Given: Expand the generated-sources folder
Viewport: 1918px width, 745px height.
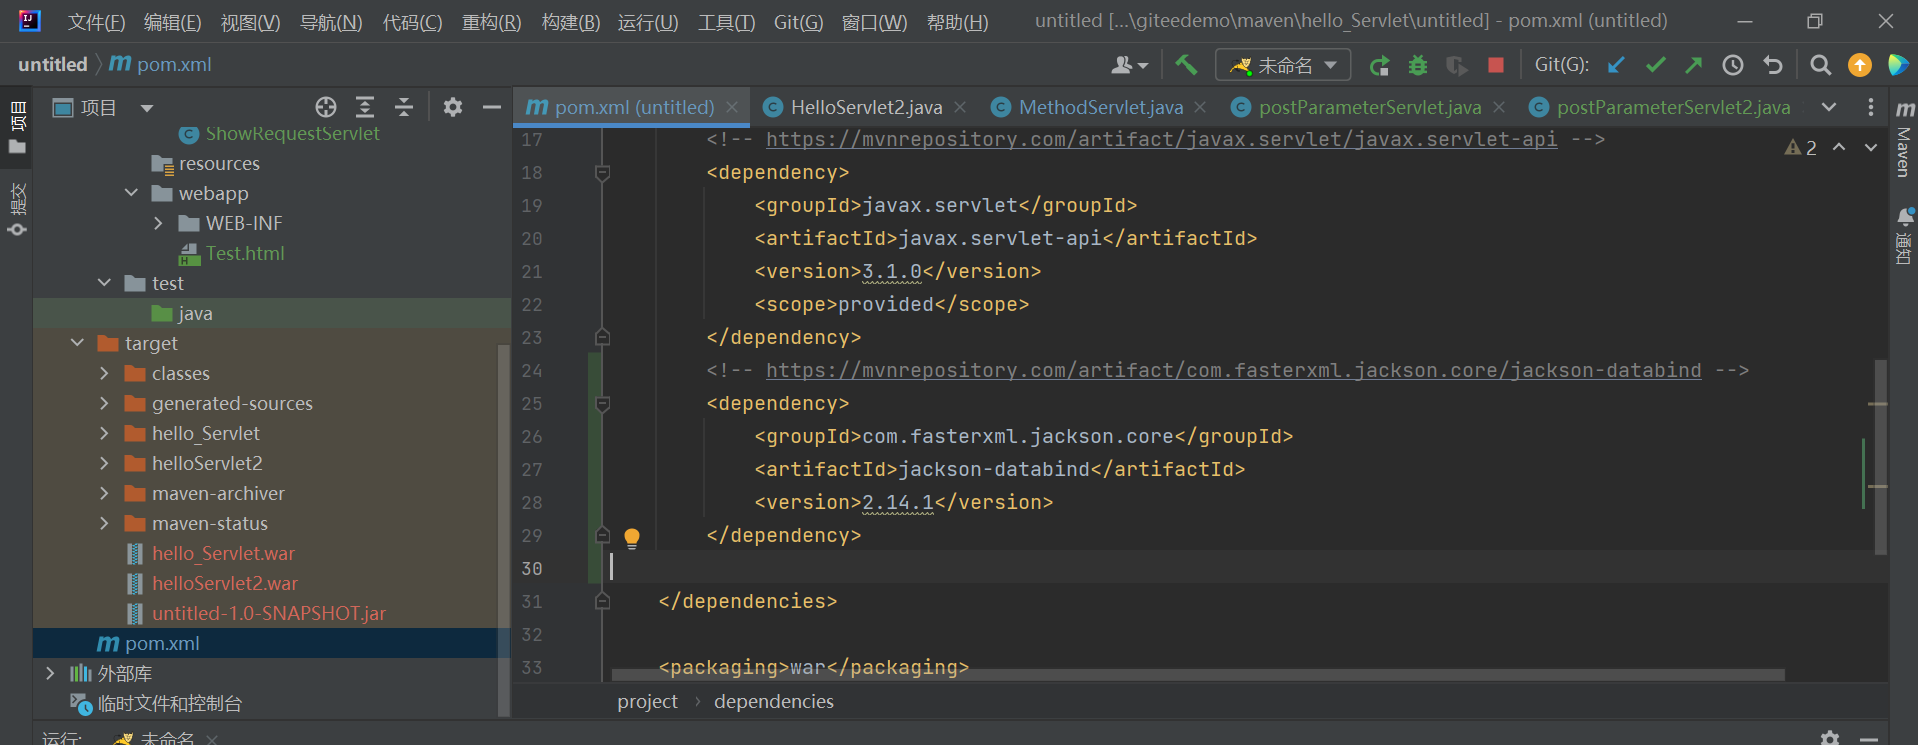Looking at the screenshot, I should pos(104,403).
